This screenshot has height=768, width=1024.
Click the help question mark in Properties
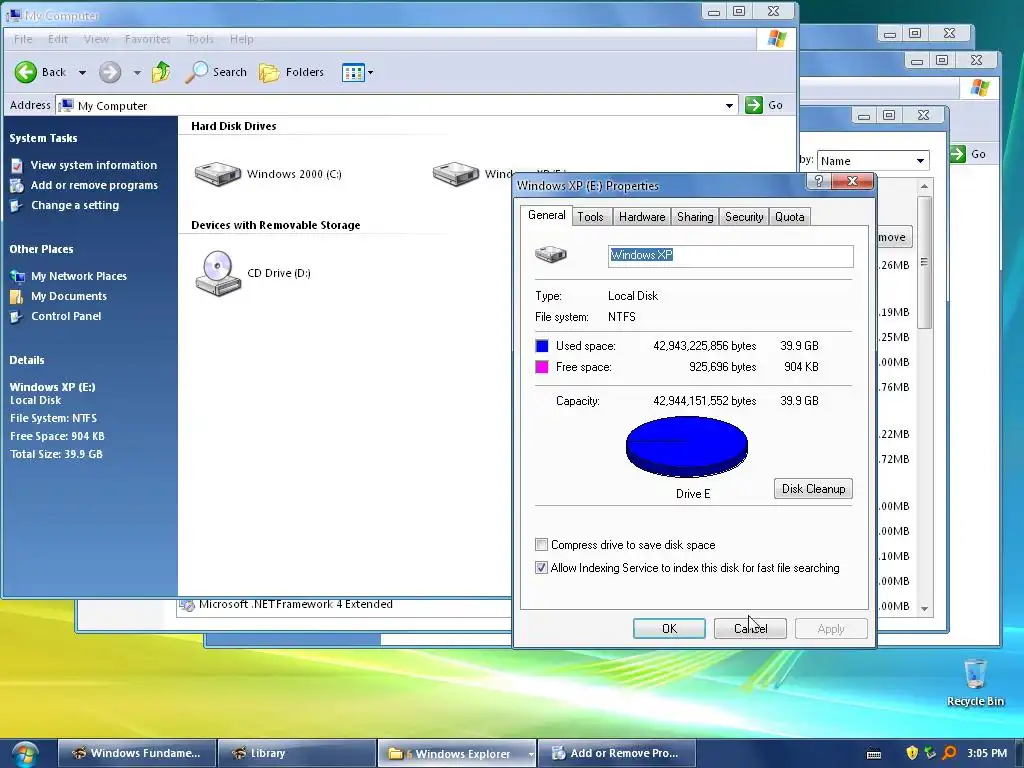point(819,181)
